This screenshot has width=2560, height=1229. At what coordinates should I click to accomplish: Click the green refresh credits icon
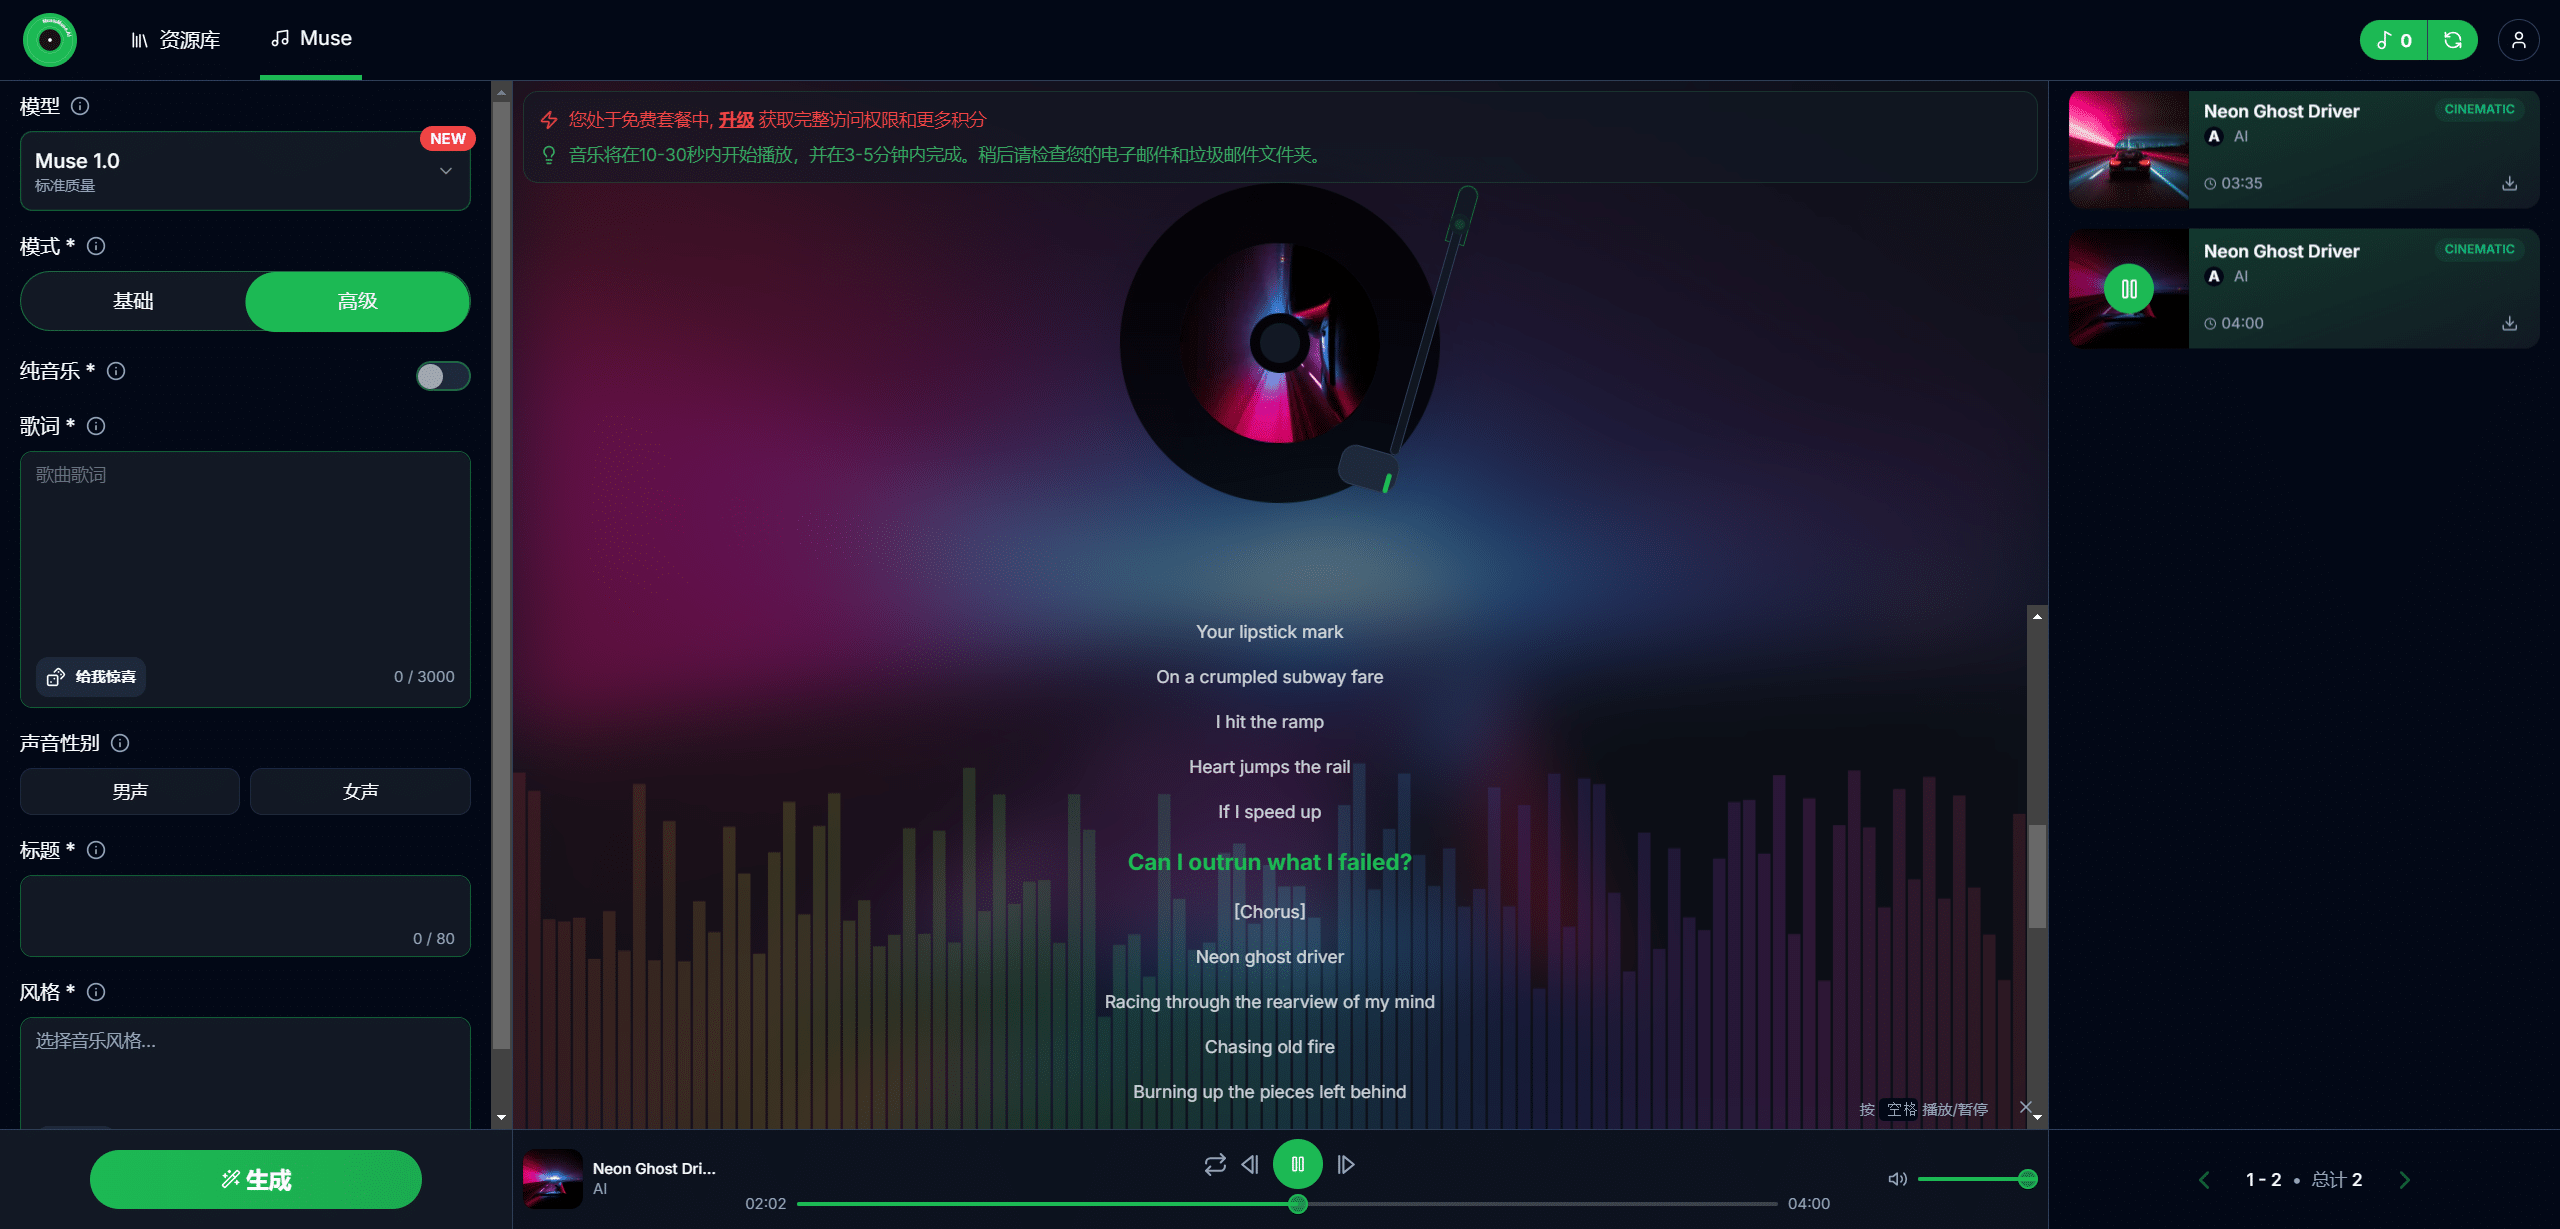point(2453,40)
